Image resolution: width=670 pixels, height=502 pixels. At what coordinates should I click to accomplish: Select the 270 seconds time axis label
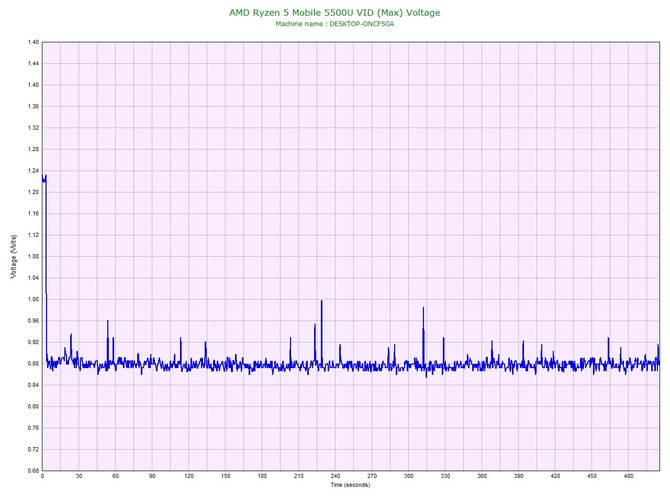(372, 476)
